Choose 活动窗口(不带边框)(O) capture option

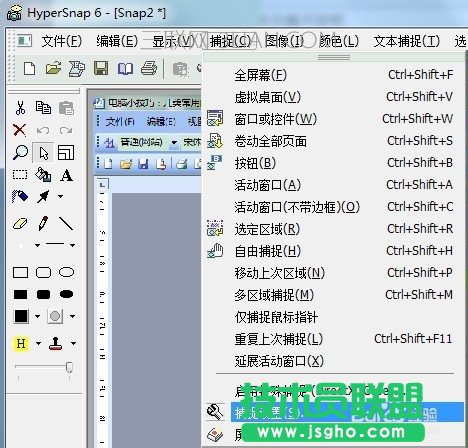pyautogui.click(x=334, y=207)
